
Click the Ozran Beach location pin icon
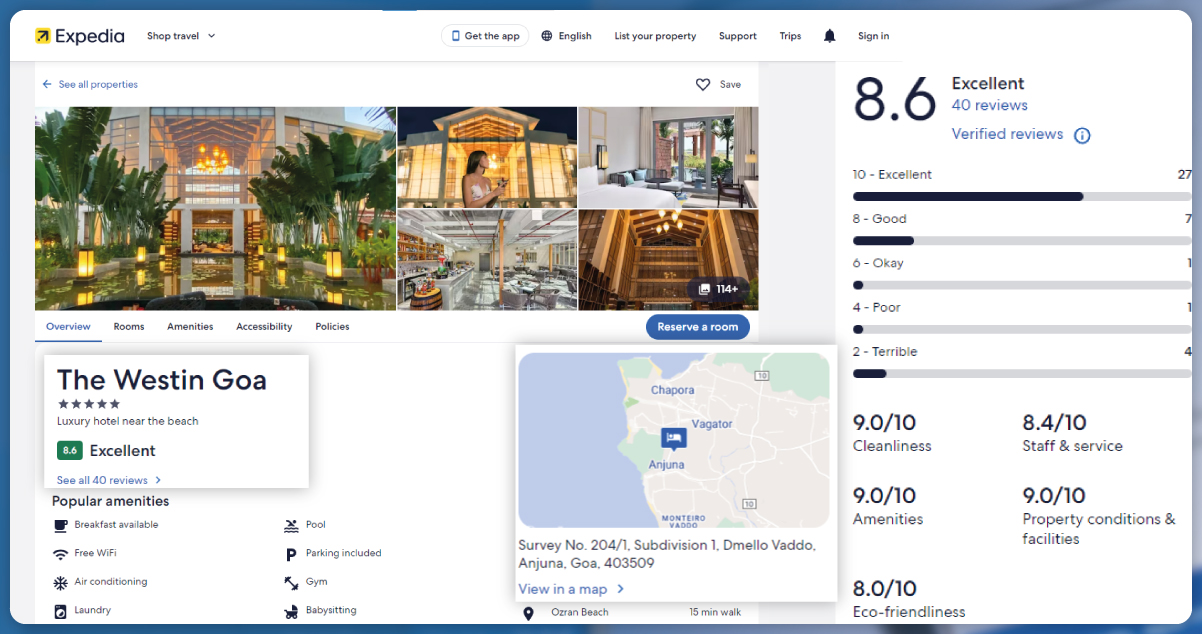[x=529, y=612]
